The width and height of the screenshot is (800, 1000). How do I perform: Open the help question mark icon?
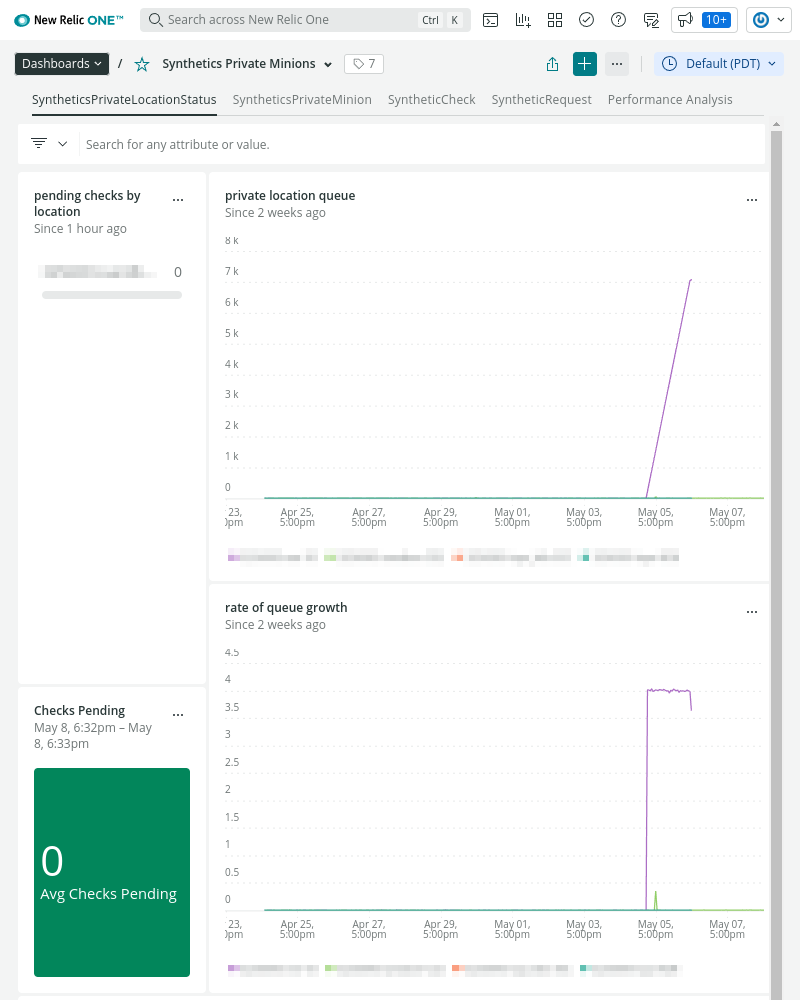pos(618,19)
